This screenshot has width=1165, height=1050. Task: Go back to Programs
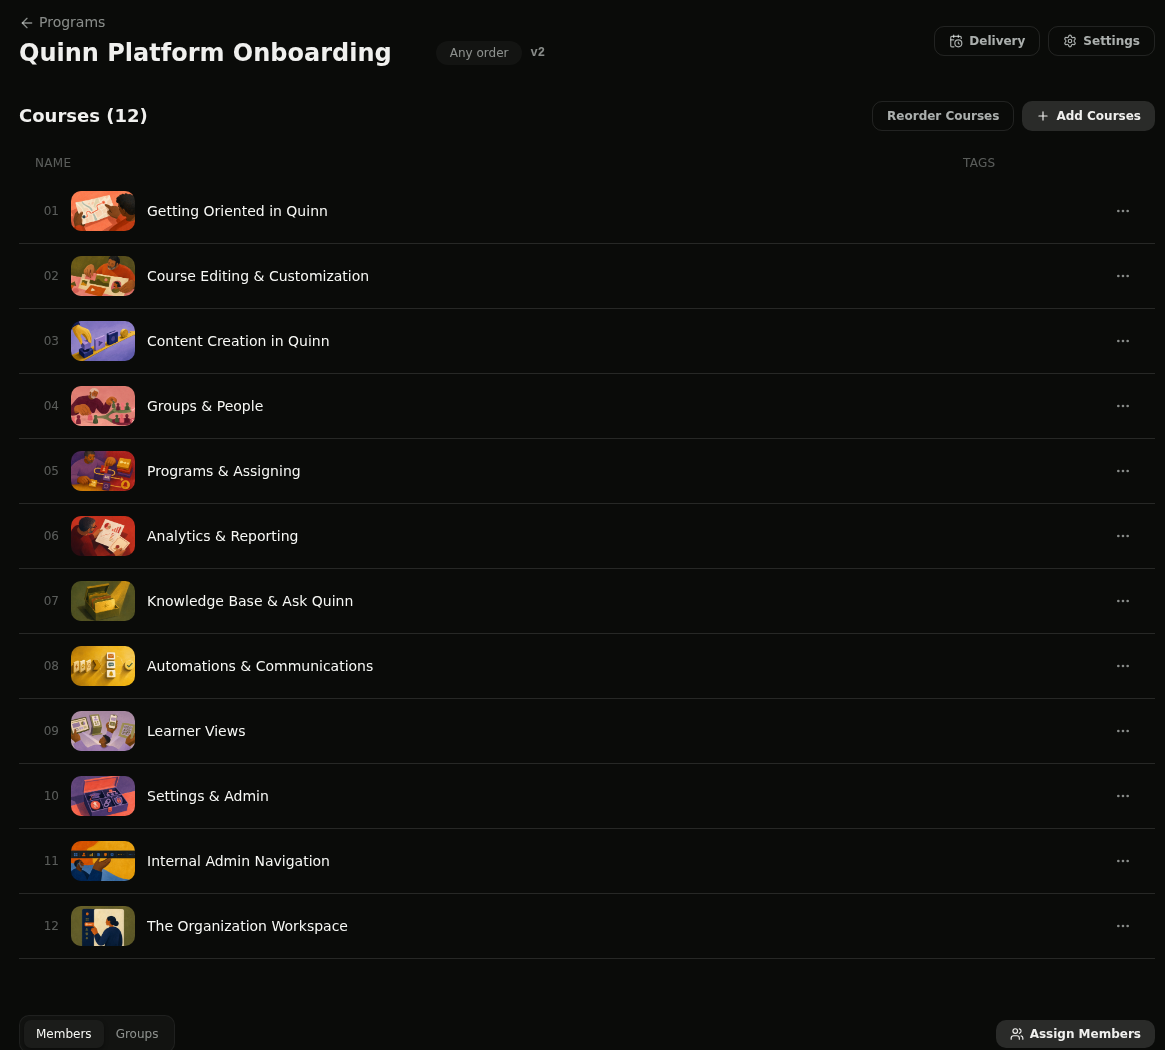pyautogui.click(x=62, y=22)
